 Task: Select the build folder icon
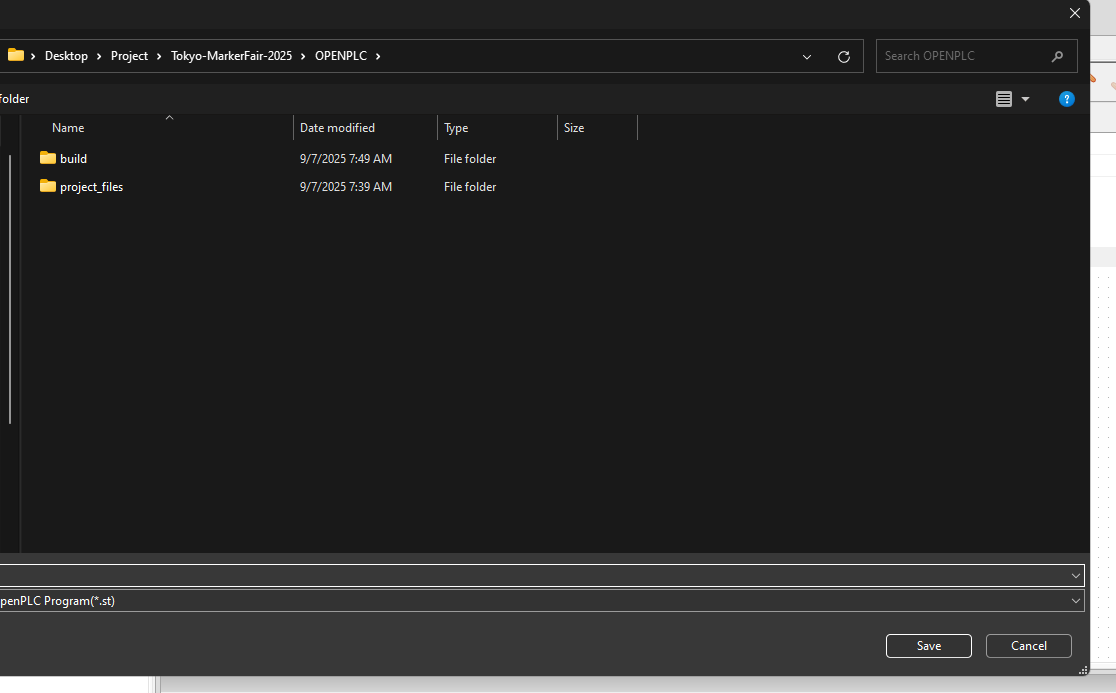pyautogui.click(x=48, y=158)
